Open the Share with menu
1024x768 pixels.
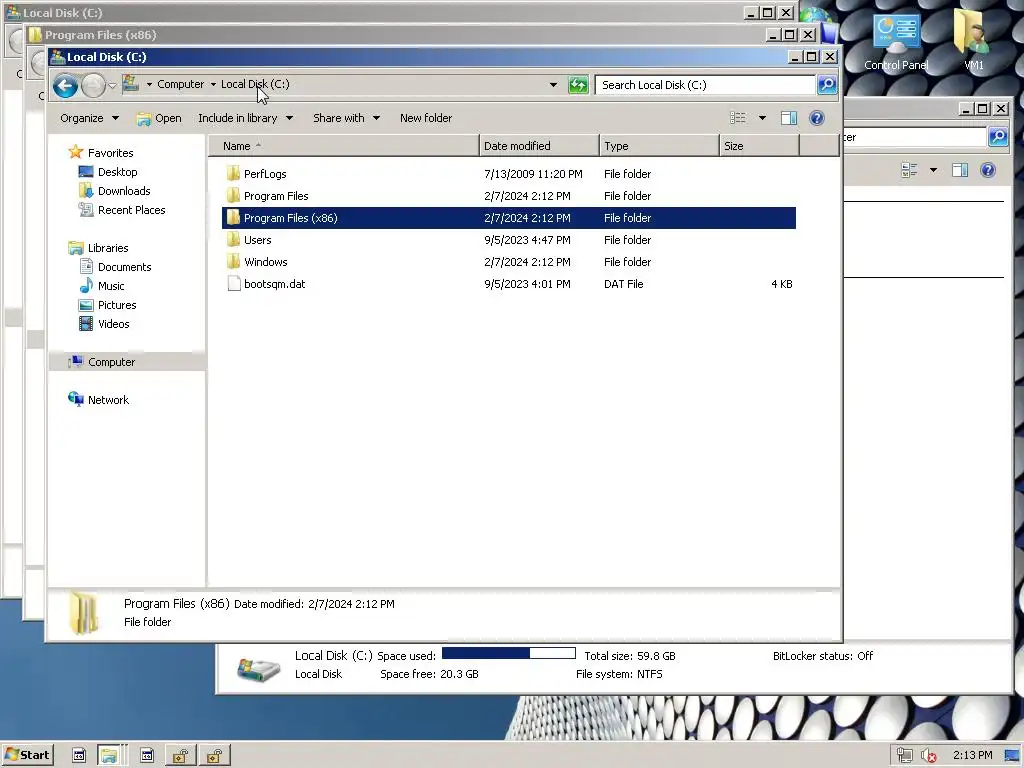tap(346, 118)
